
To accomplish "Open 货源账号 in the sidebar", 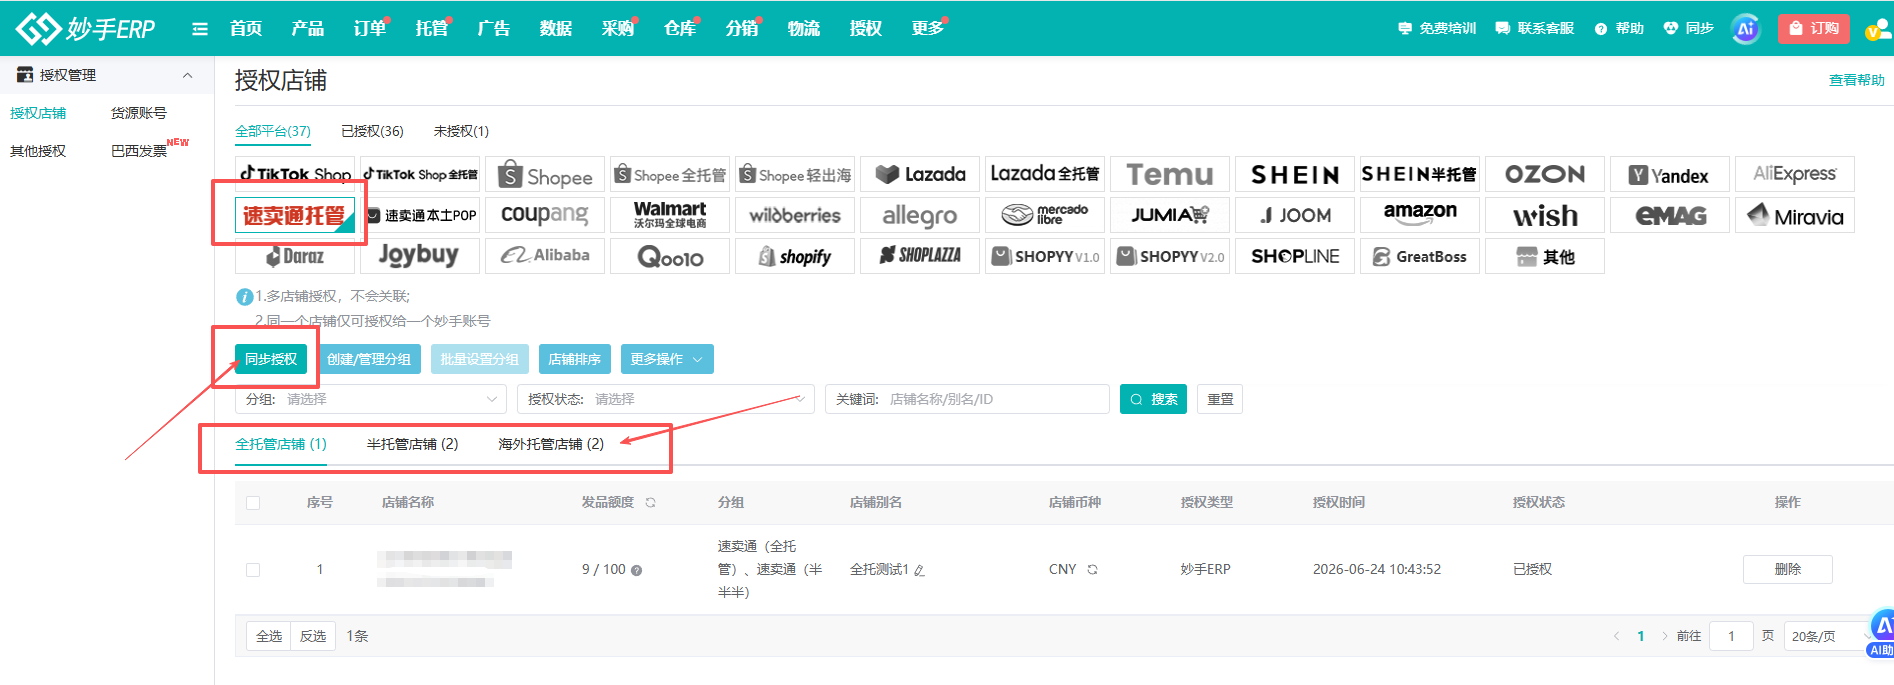I will point(139,113).
